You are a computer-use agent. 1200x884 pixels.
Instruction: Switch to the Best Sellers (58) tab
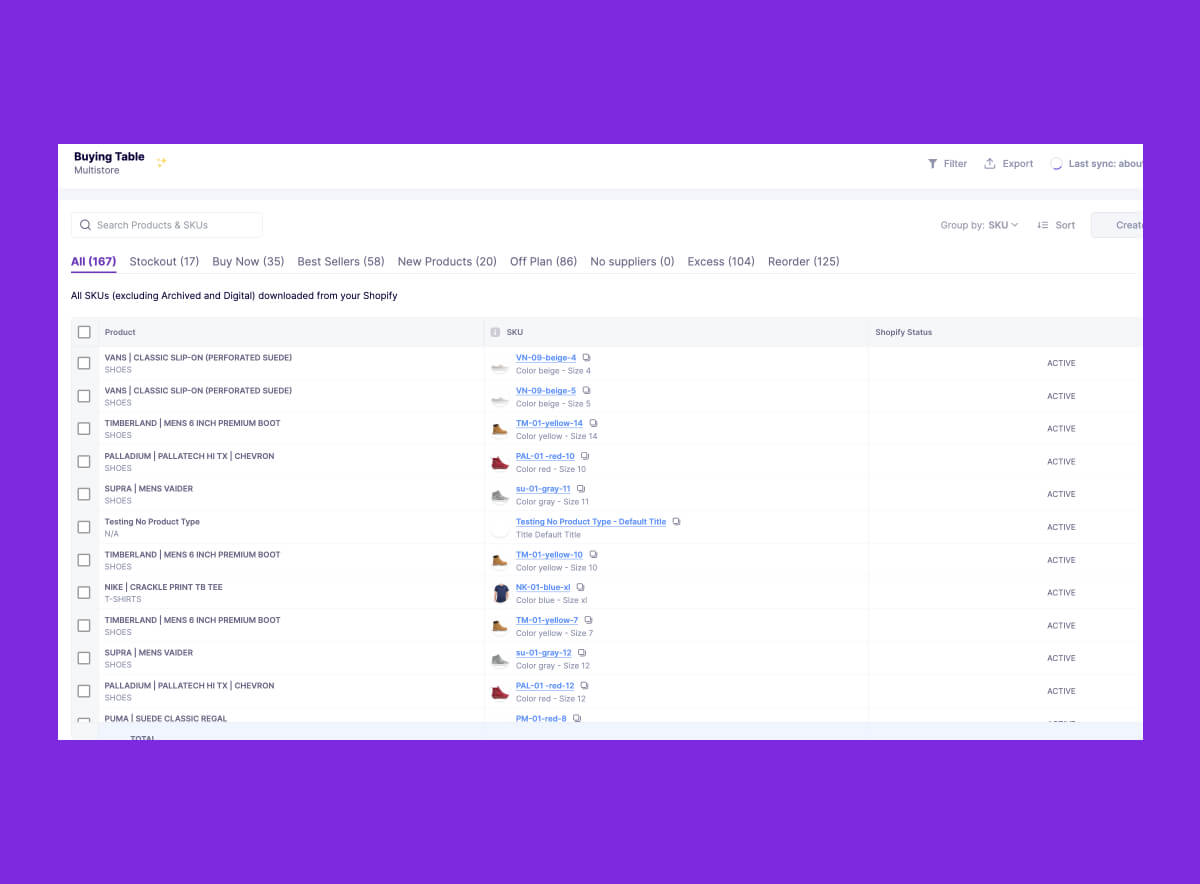341,262
